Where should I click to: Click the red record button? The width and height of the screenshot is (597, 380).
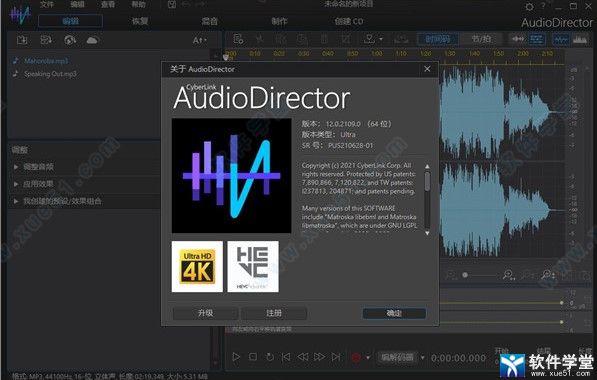click(x=356, y=357)
